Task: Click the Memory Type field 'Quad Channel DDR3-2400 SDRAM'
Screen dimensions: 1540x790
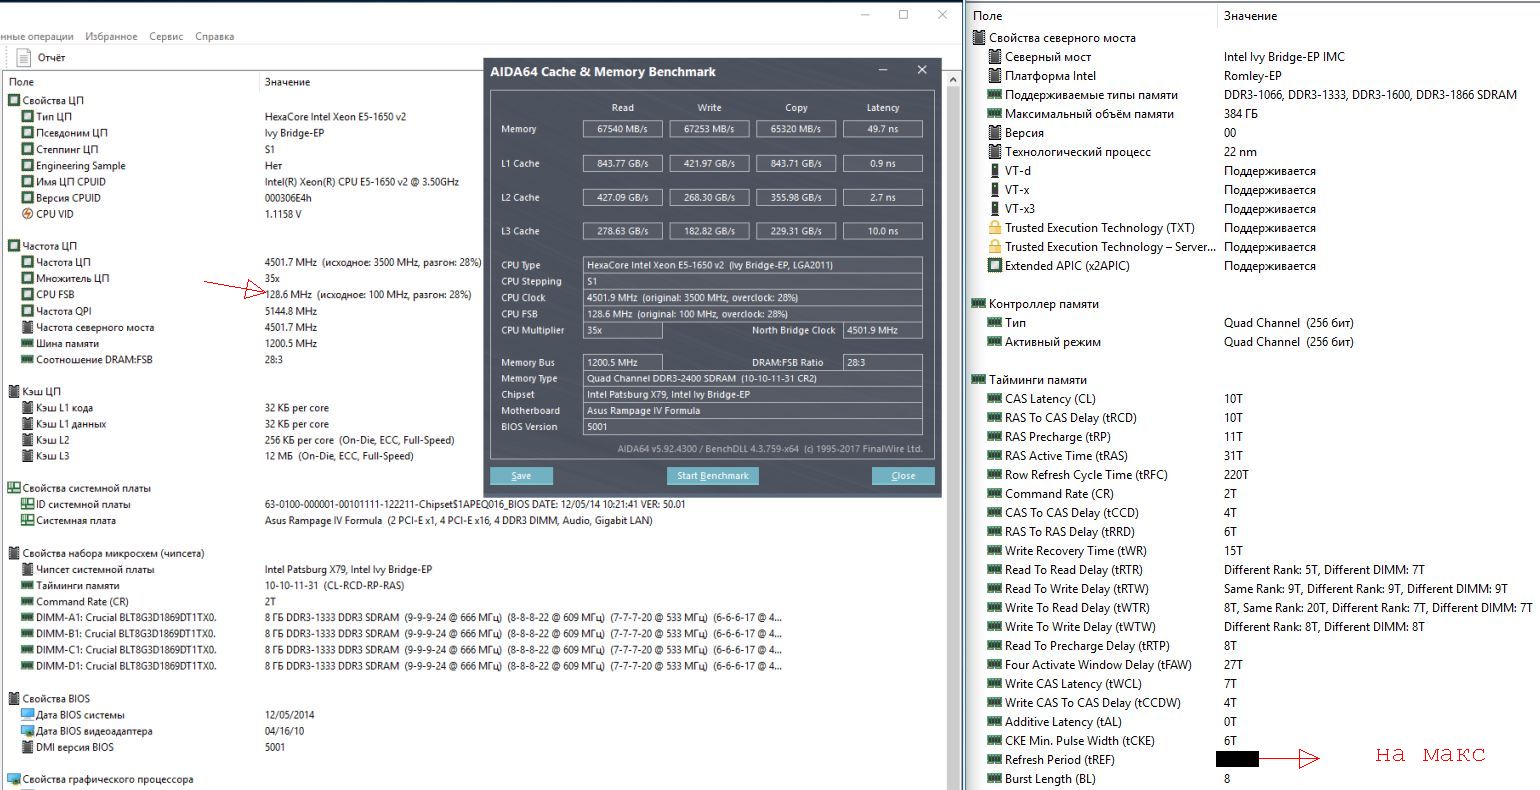Action: point(753,379)
